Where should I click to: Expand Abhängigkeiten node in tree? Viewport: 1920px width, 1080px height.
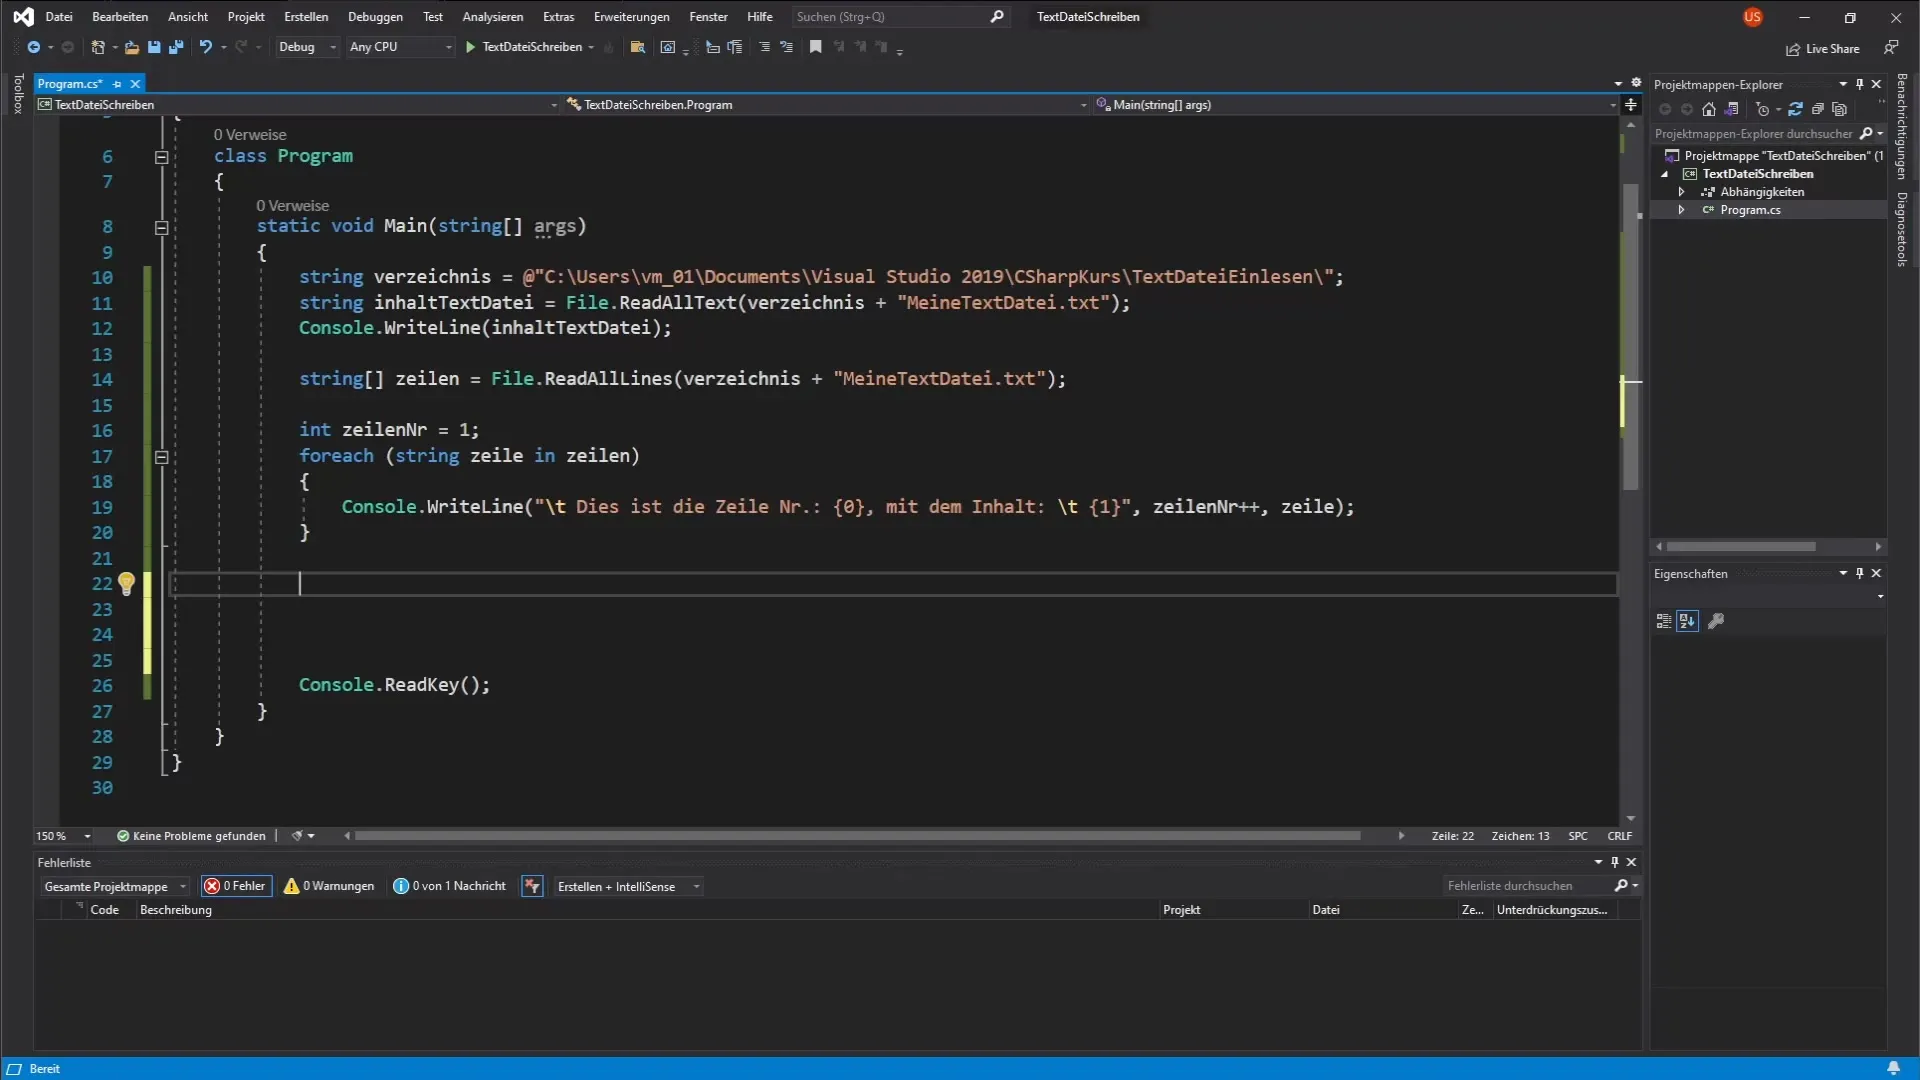click(x=1681, y=192)
